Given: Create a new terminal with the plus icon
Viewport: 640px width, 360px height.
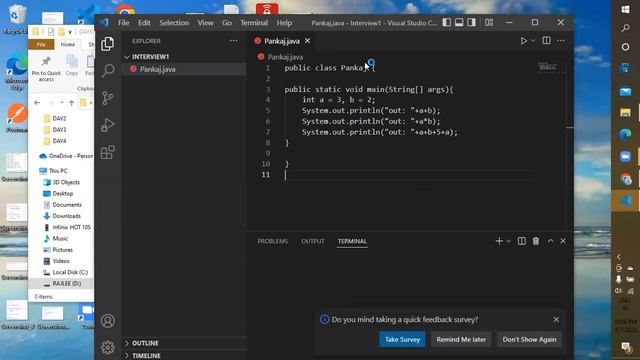Looking at the screenshot, I should coord(499,241).
